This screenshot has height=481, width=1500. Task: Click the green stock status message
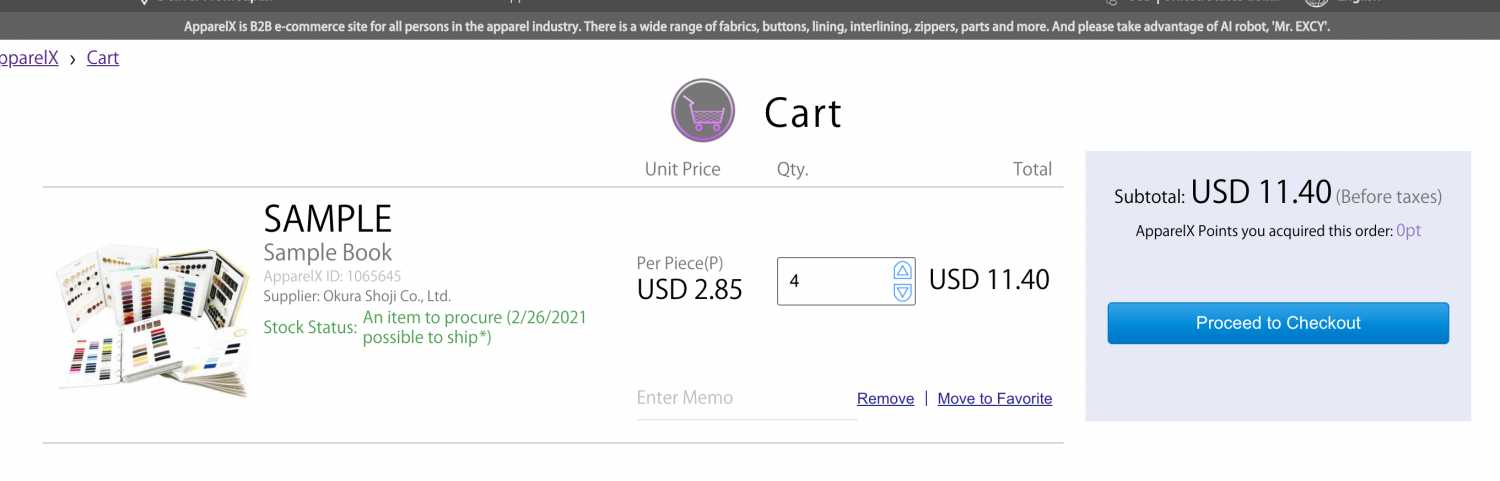[474, 327]
